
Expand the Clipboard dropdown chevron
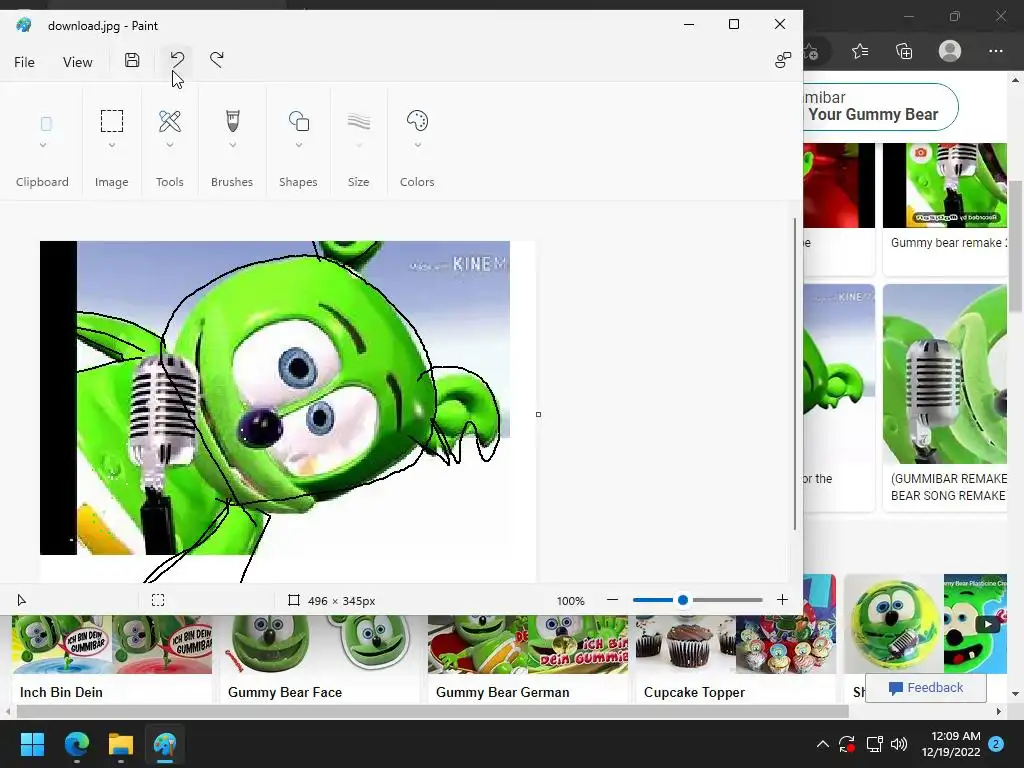[x=43, y=145]
